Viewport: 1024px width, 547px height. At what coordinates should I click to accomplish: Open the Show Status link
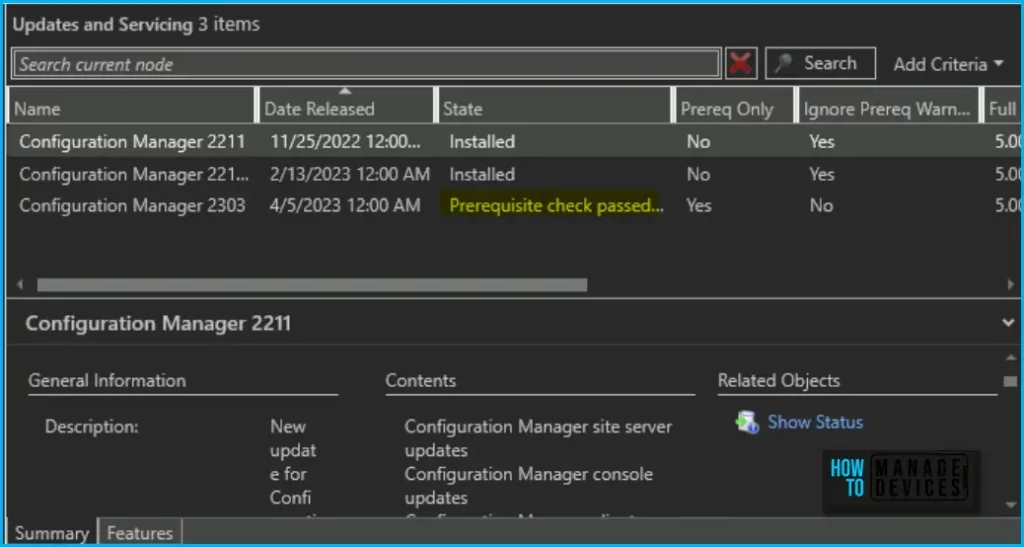pos(814,422)
